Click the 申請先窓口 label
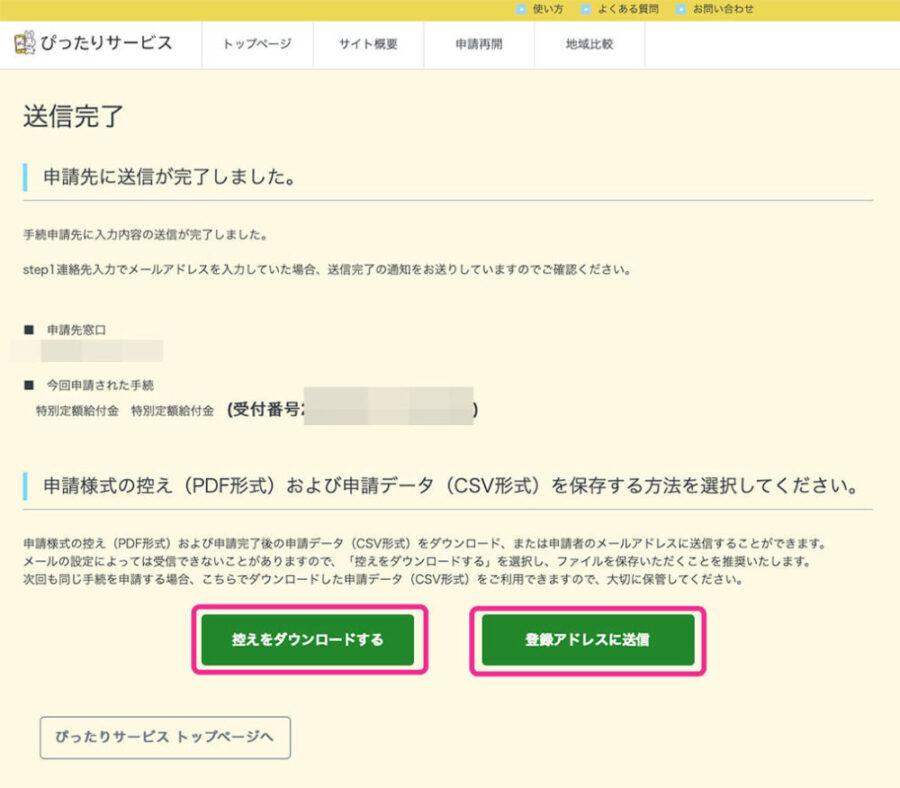Screen dimensions: 900x788 point(76,330)
